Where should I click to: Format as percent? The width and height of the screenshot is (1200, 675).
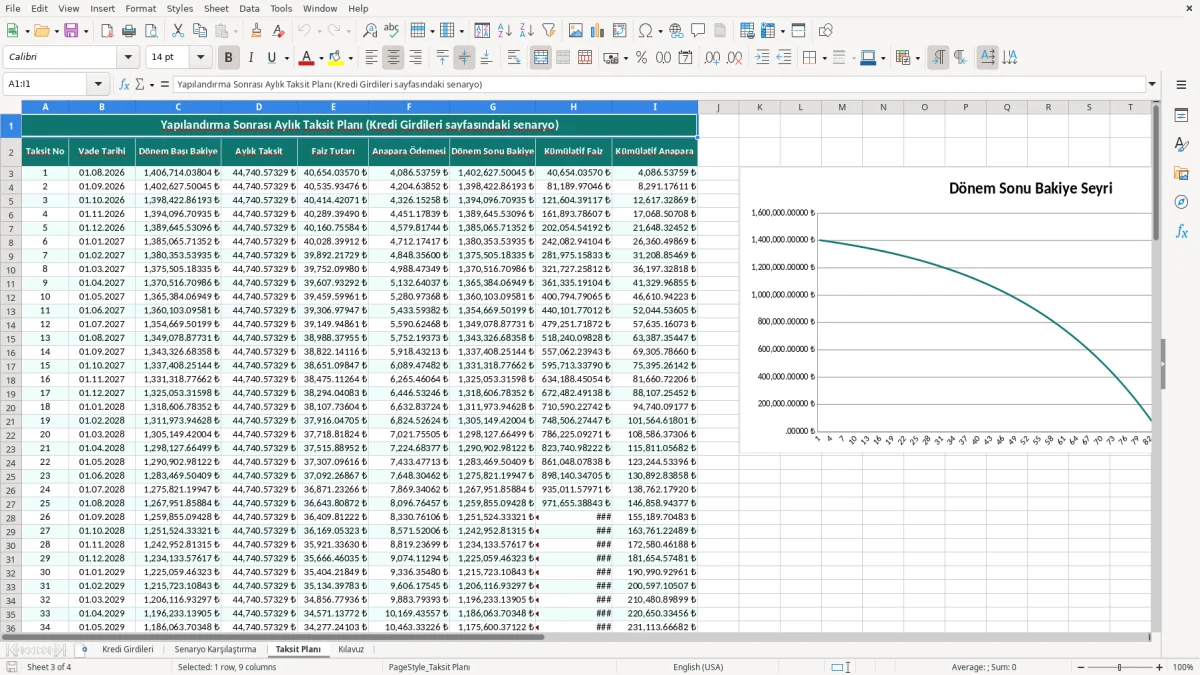pos(641,58)
